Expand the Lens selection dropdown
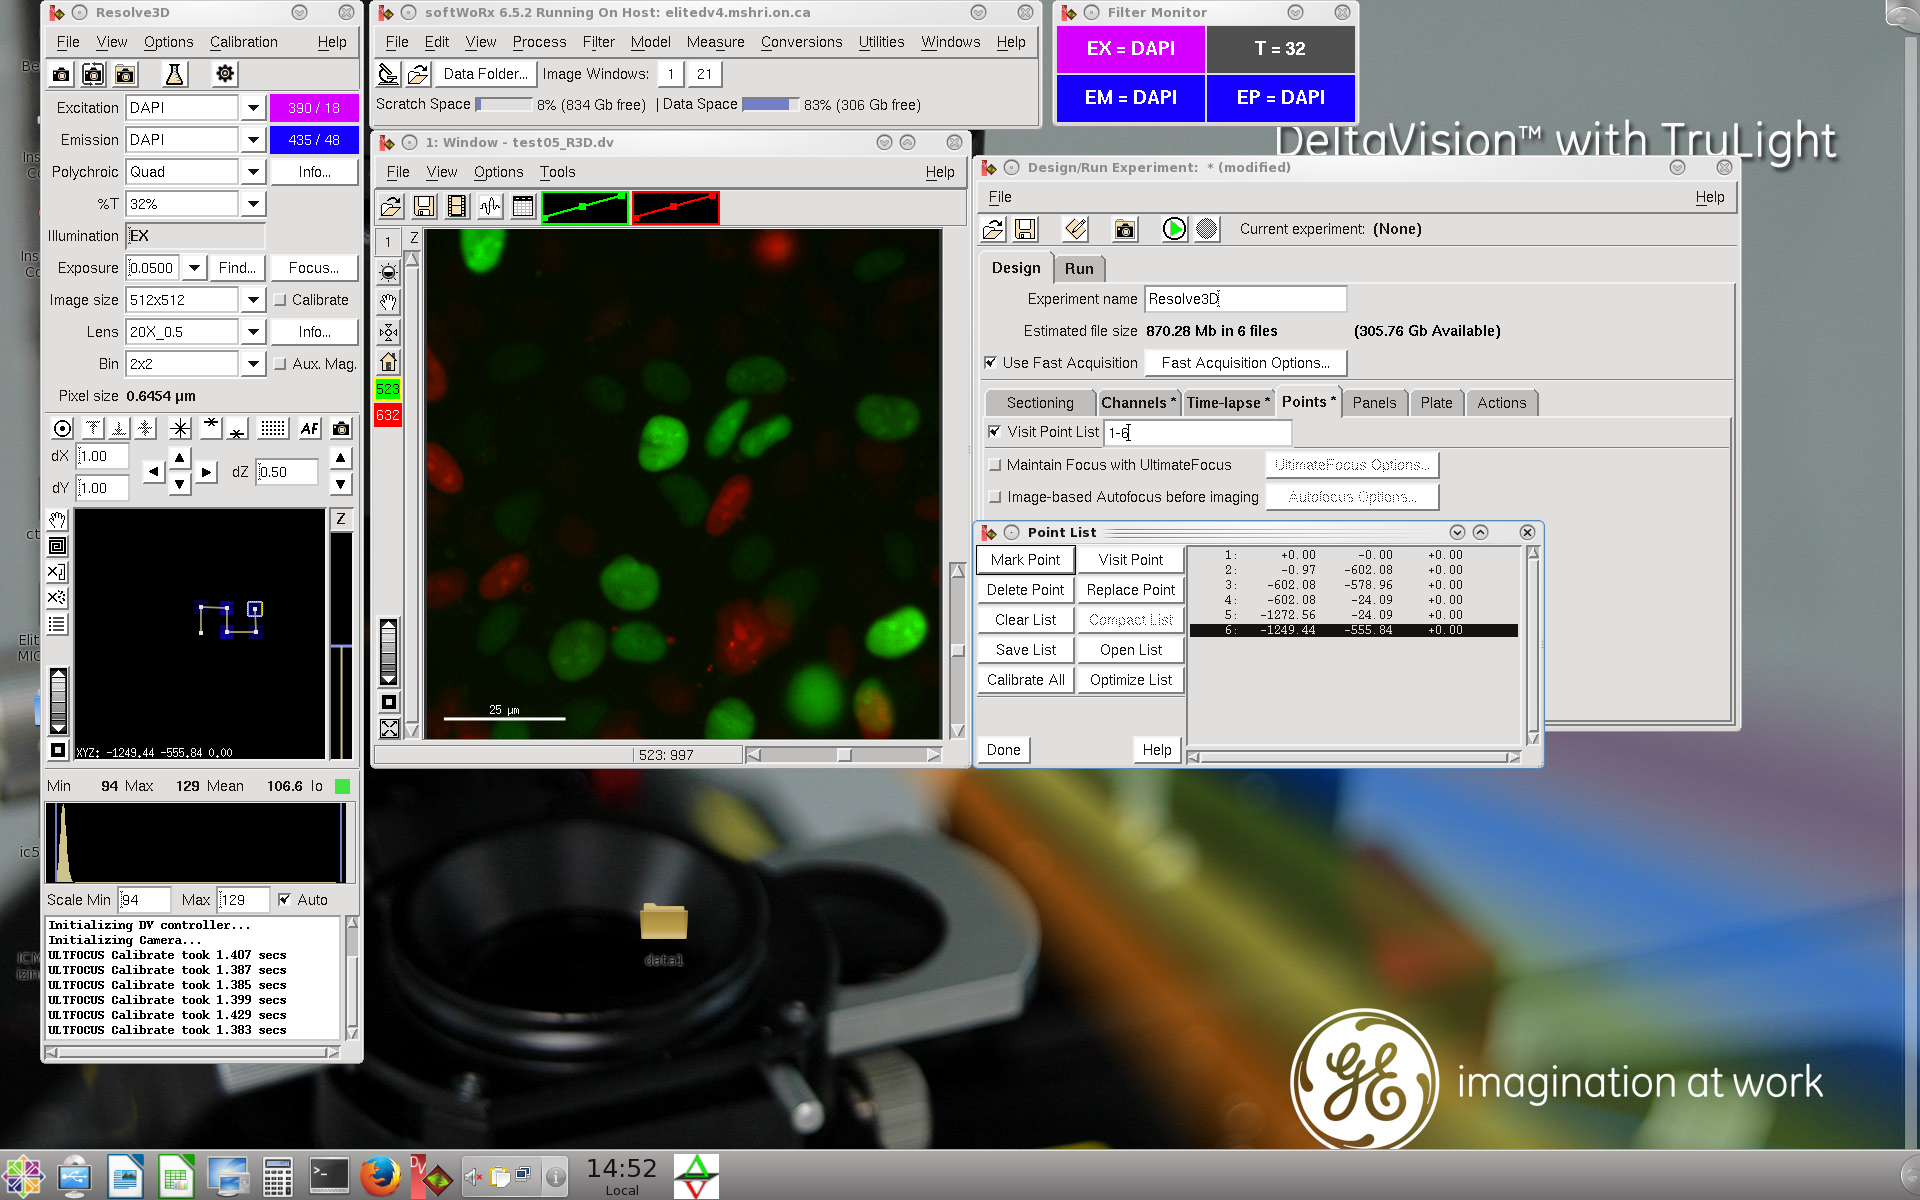 coord(253,332)
